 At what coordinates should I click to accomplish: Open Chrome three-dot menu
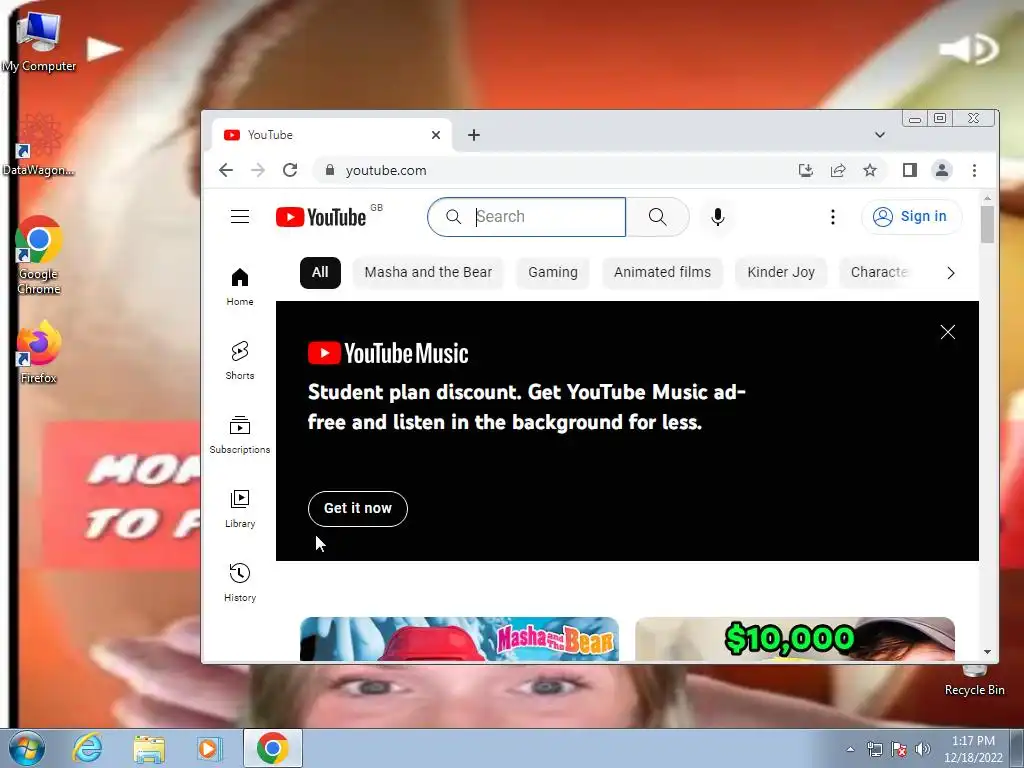[x=974, y=170]
